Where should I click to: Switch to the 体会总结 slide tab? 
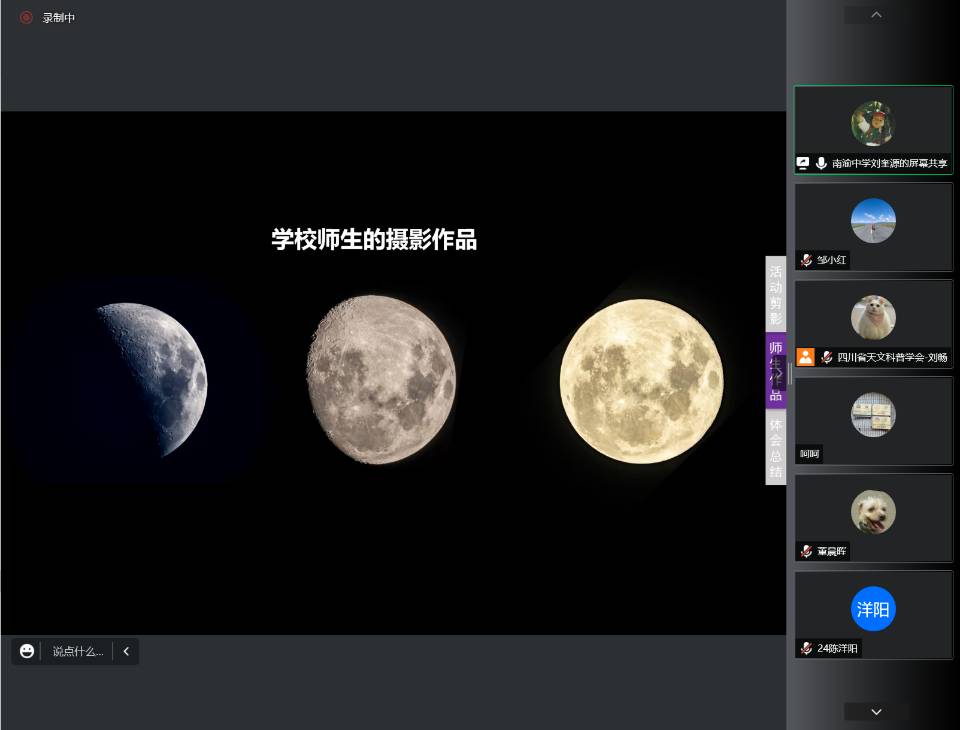[776, 447]
